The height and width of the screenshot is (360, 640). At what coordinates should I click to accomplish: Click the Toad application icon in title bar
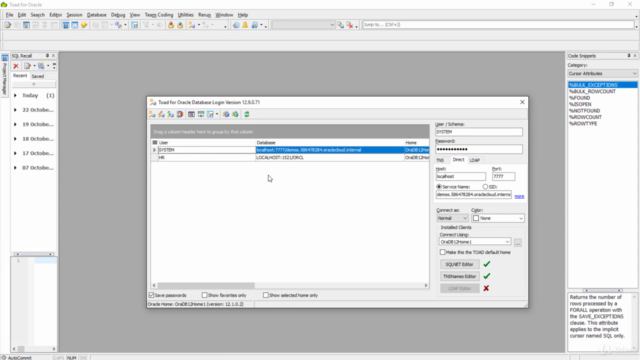pos(4,4)
